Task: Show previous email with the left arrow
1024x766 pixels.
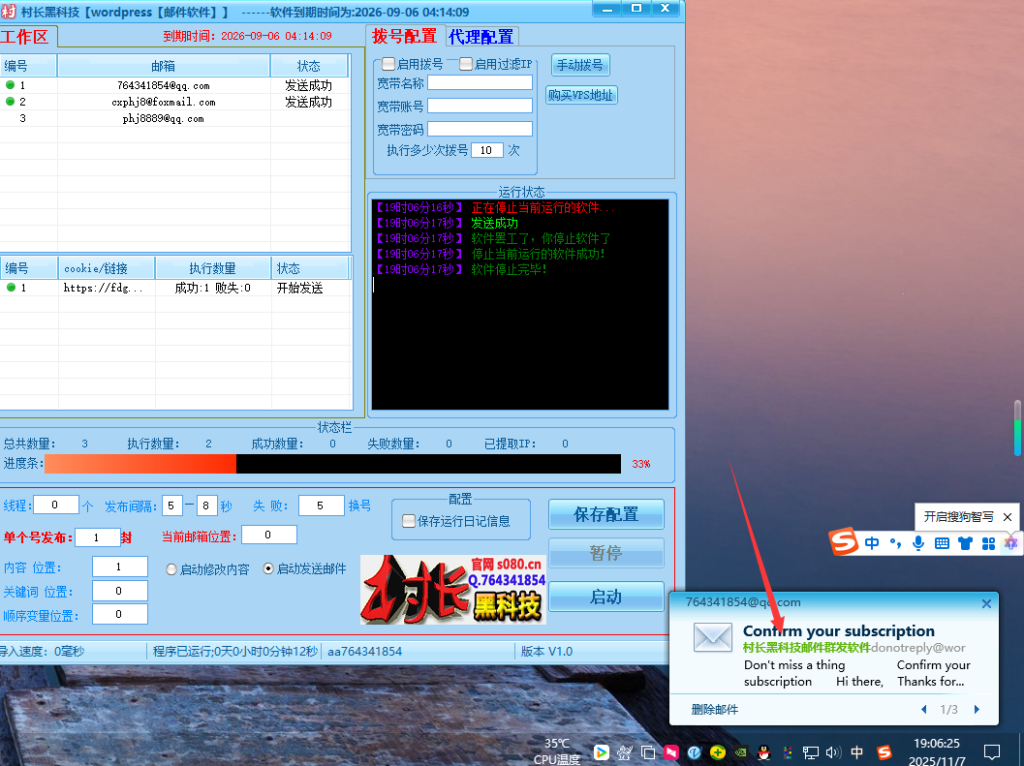Action: (924, 711)
